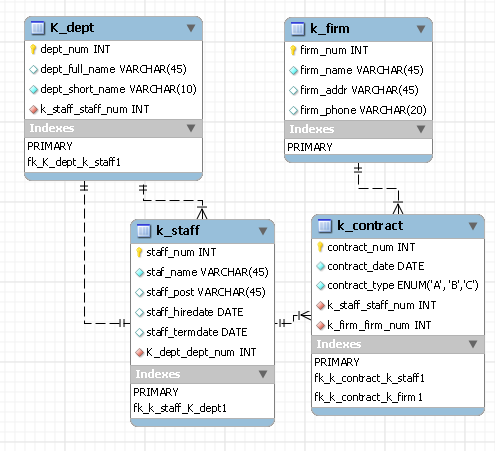Screen dimensions: 495x451
Task: Click the k_staff table icon
Action: 144,231
